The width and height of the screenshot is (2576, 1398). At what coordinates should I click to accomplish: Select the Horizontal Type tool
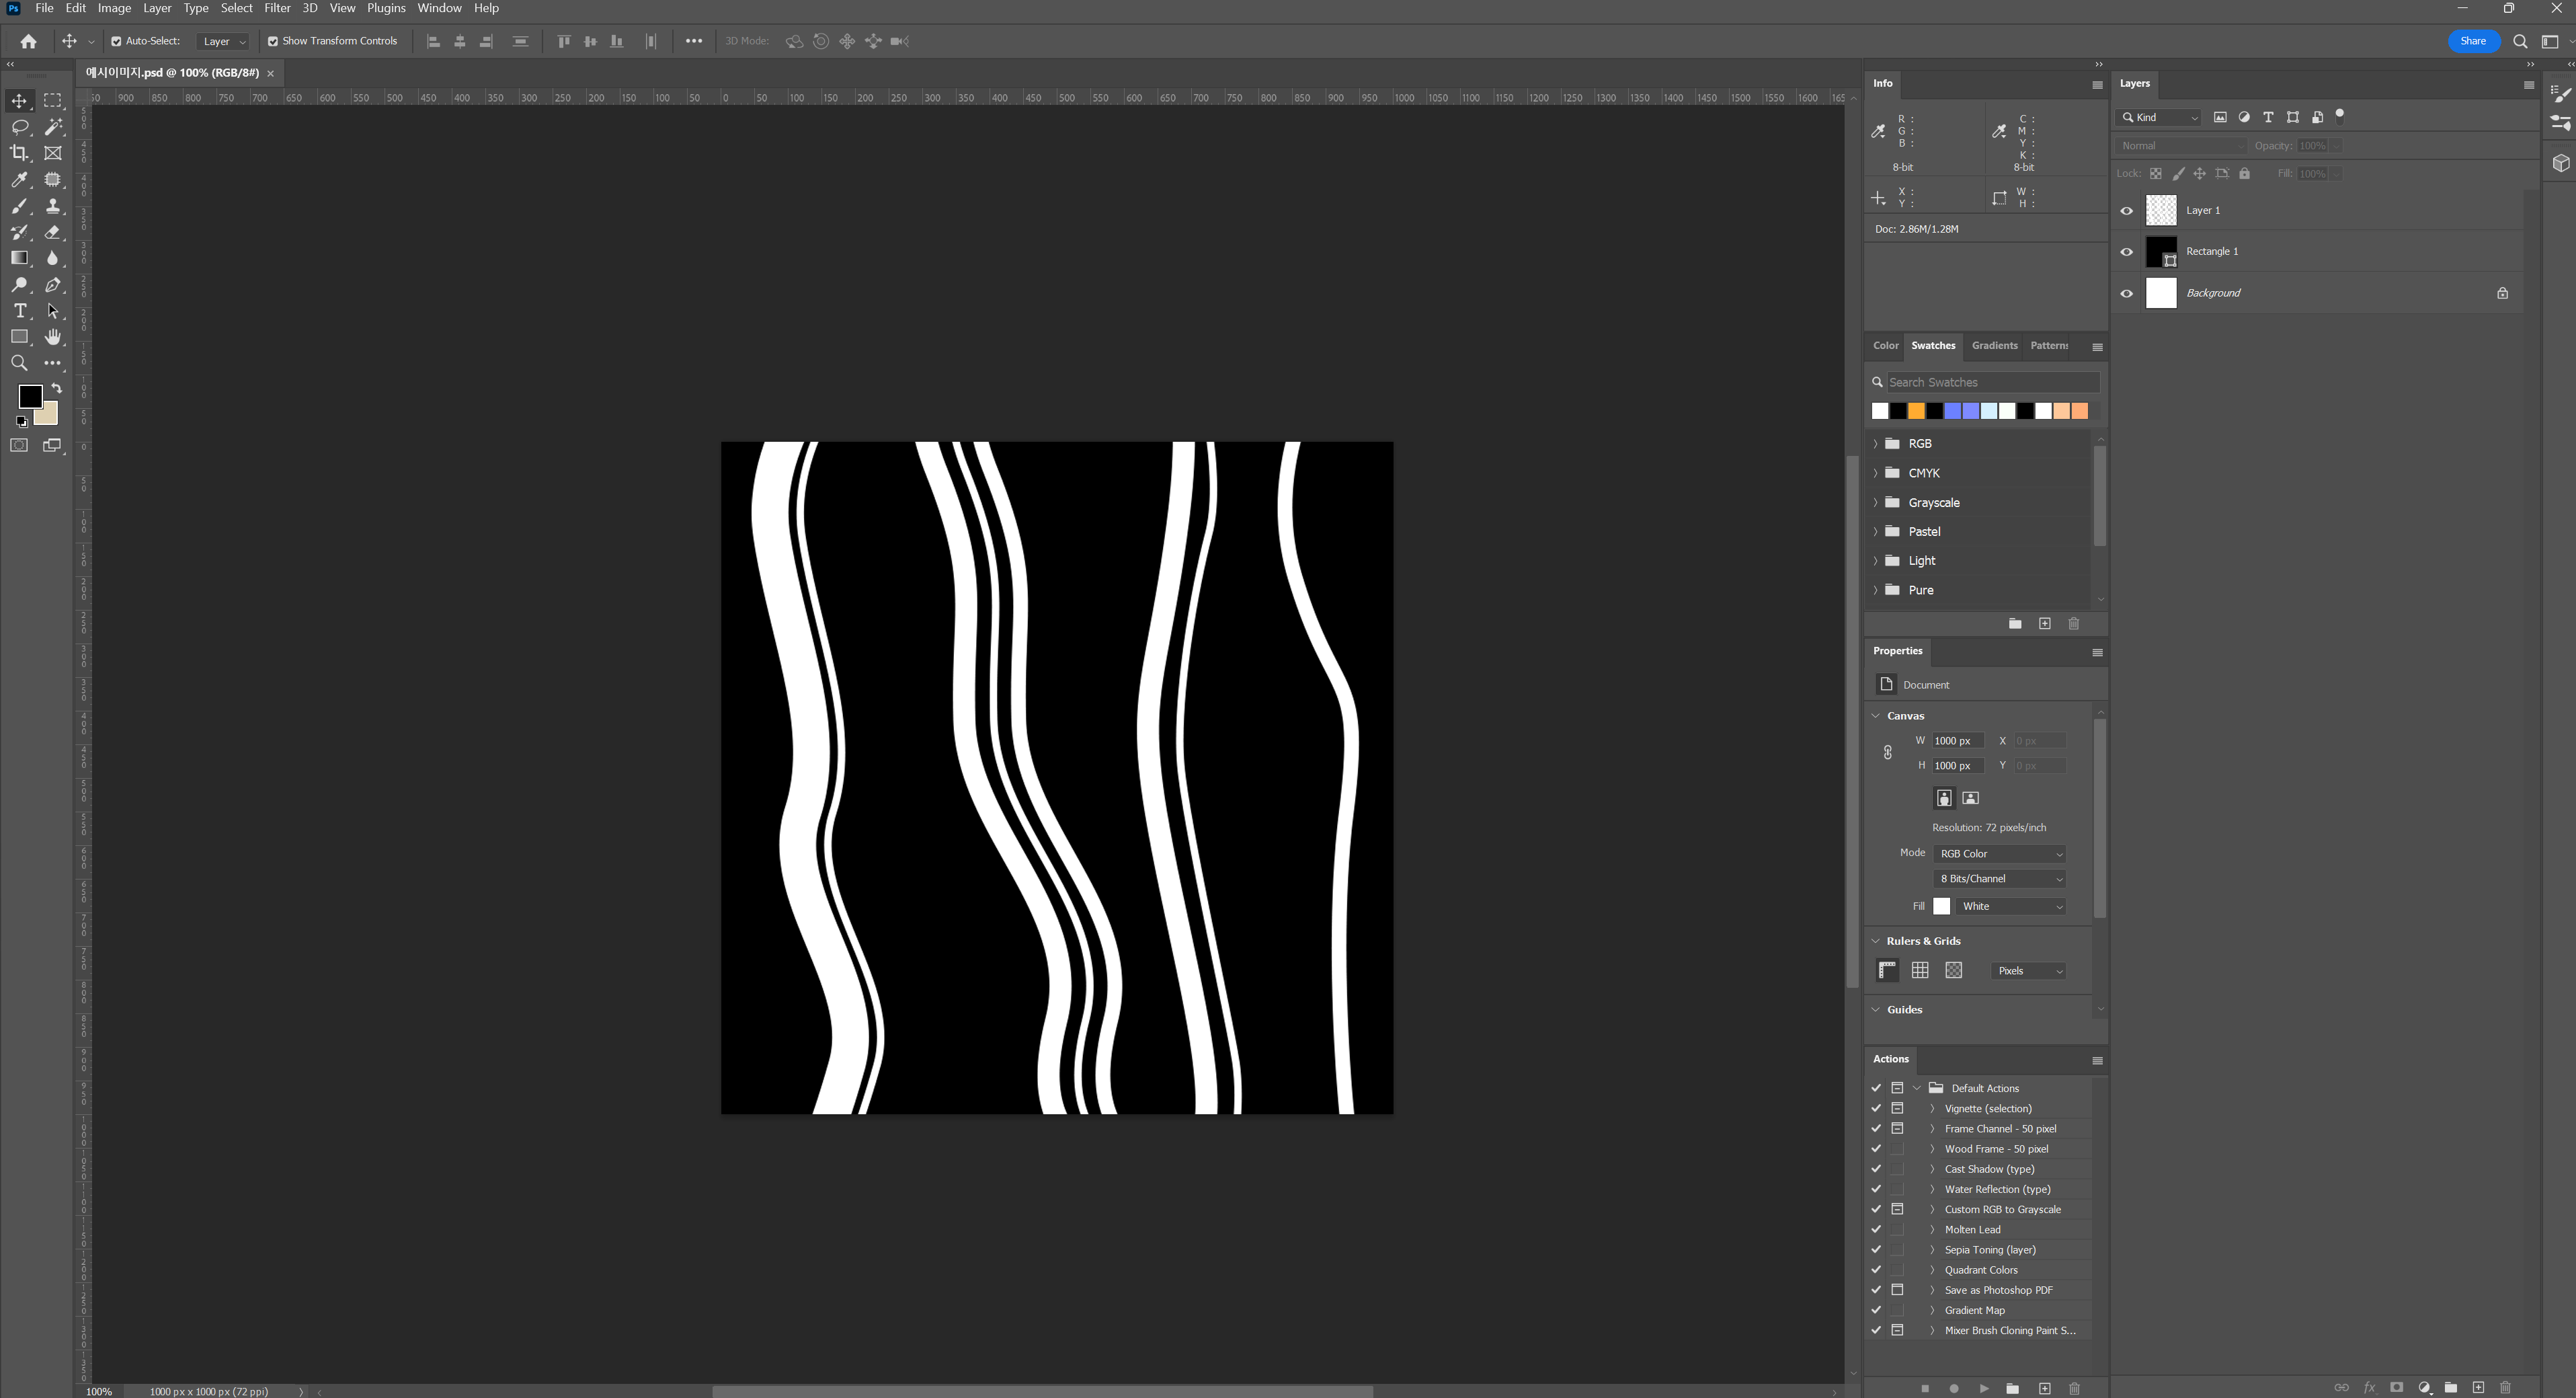pyautogui.click(x=19, y=311)
